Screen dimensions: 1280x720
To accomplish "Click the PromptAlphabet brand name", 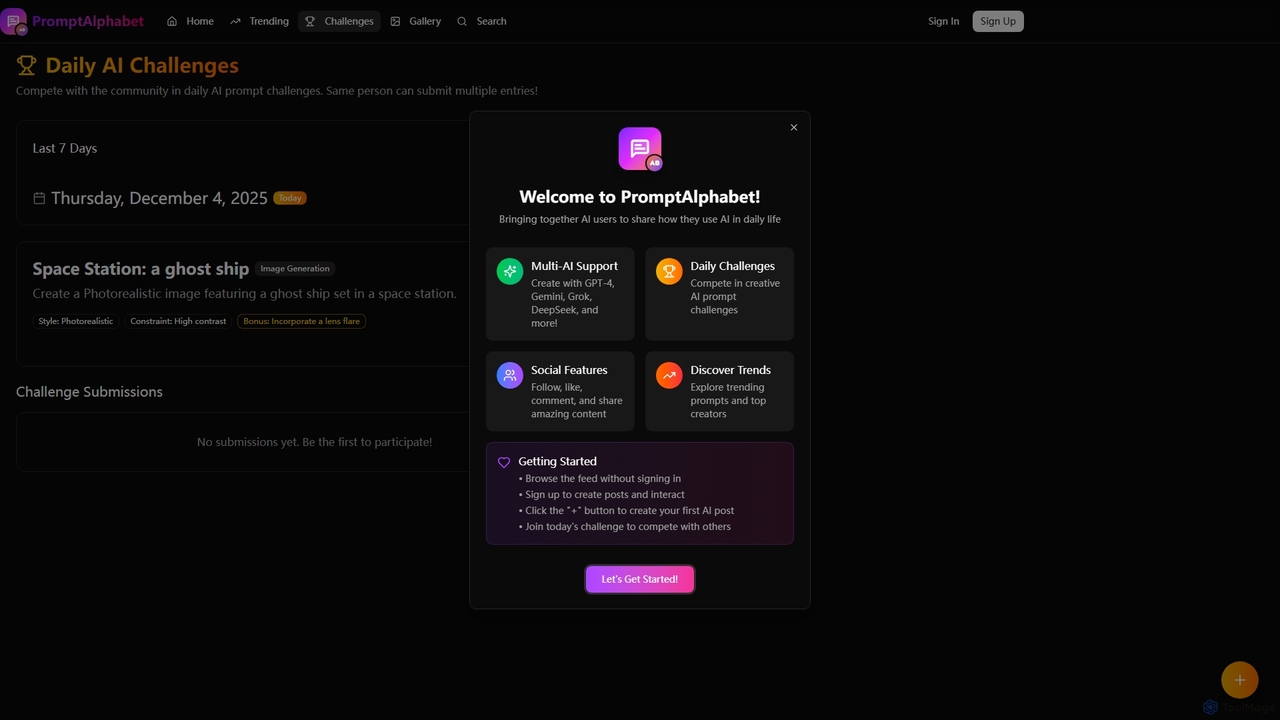I will (x=88, y=21).
